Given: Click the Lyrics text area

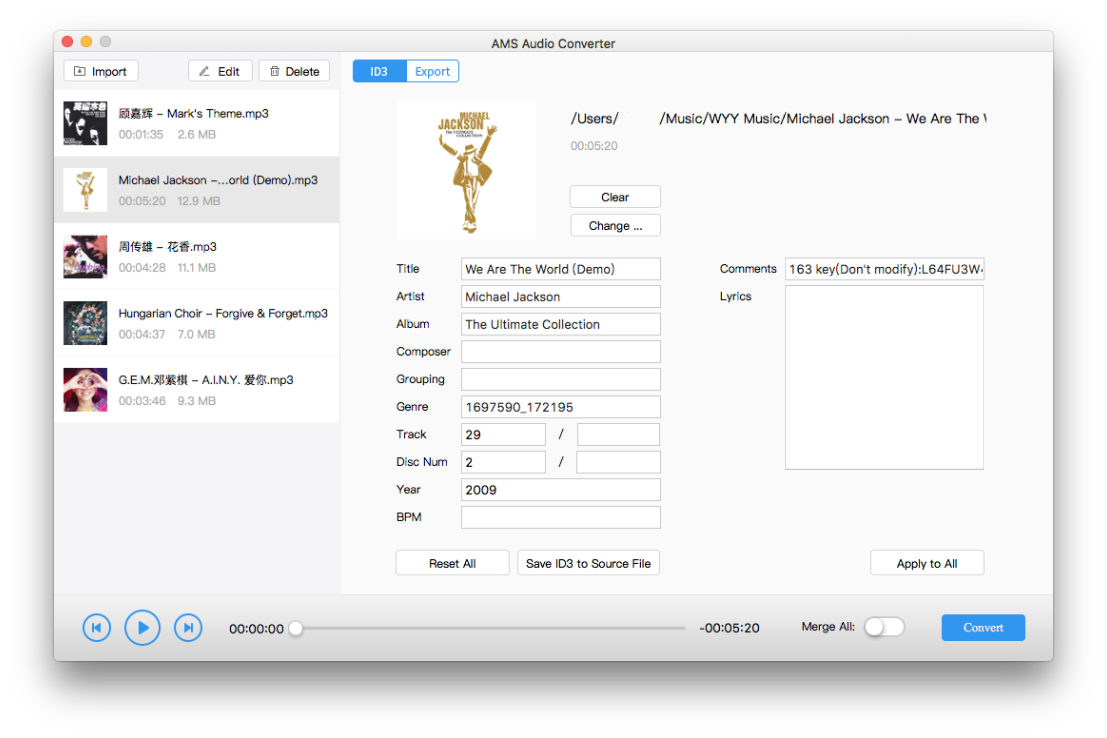Looking at the screenshot, I should point(885,378).
